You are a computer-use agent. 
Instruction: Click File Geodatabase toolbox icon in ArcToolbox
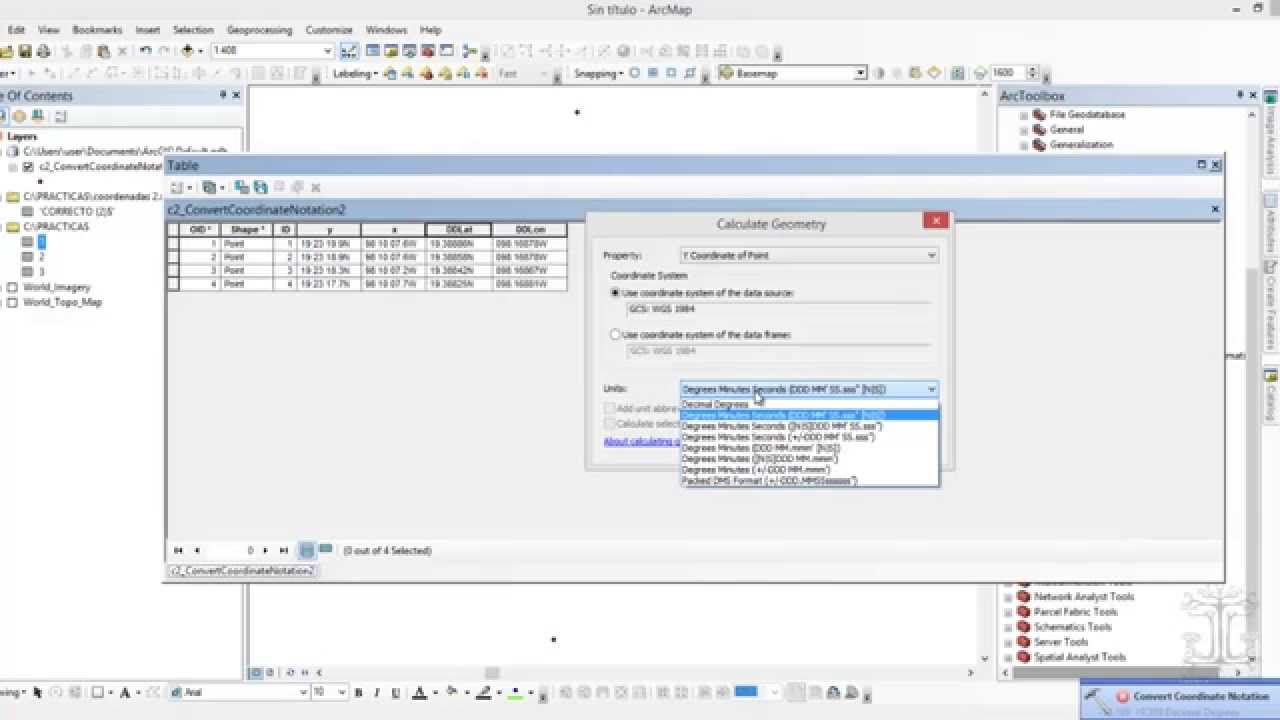1040,115
